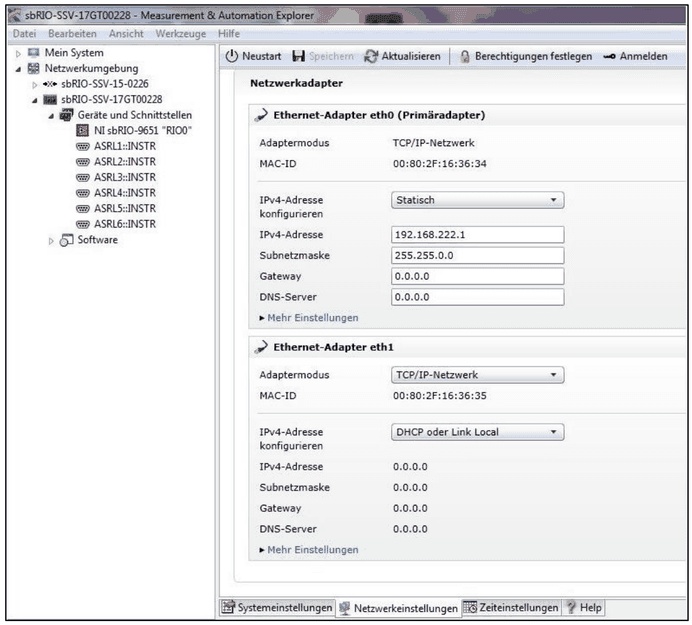Click the ASRL6::INSTR serial port icon

point(83,224)
